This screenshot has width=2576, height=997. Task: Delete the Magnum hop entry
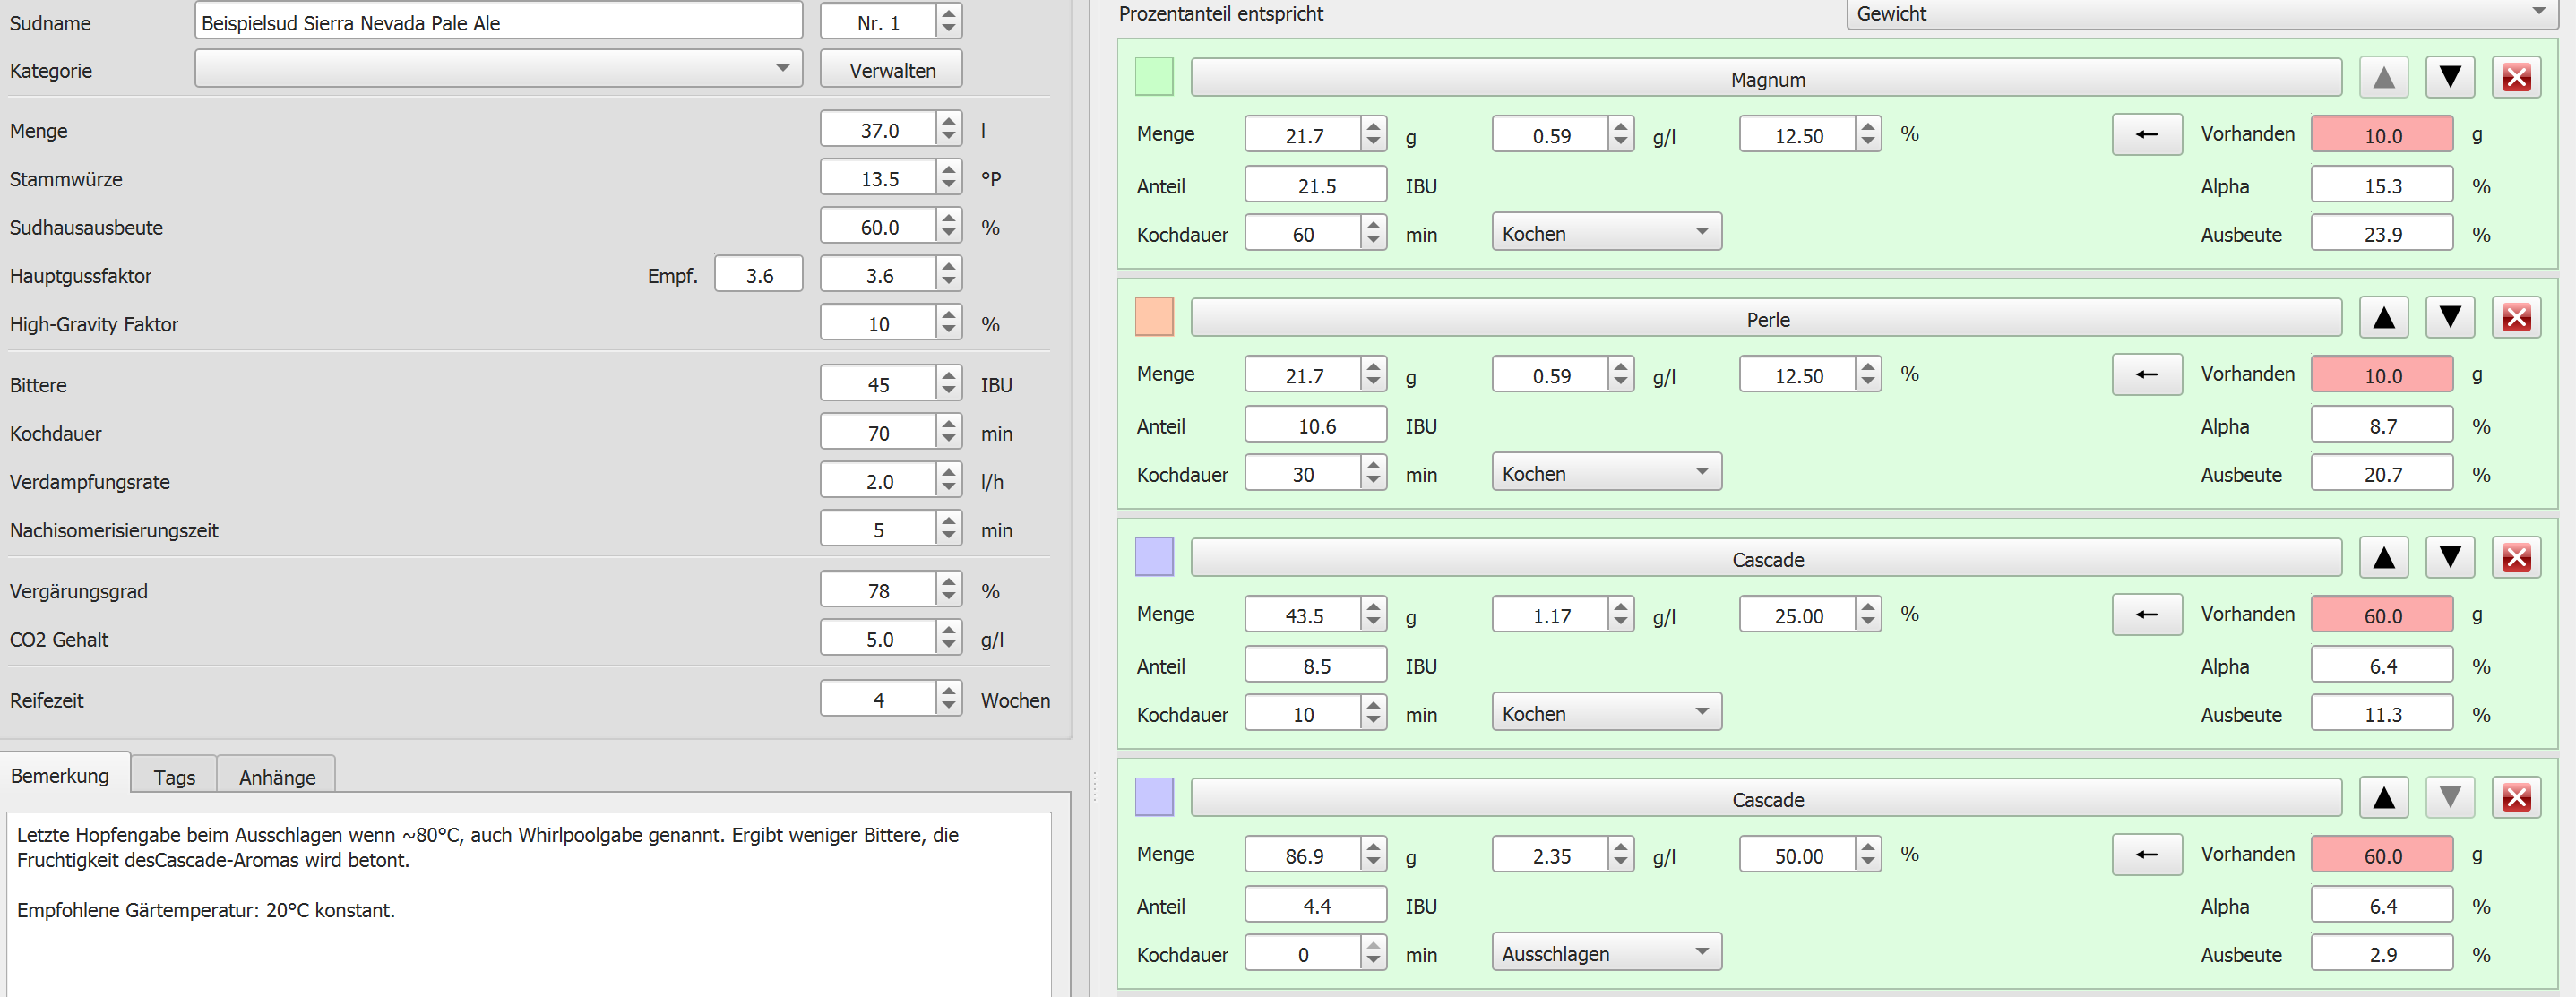coord(2515,78)
